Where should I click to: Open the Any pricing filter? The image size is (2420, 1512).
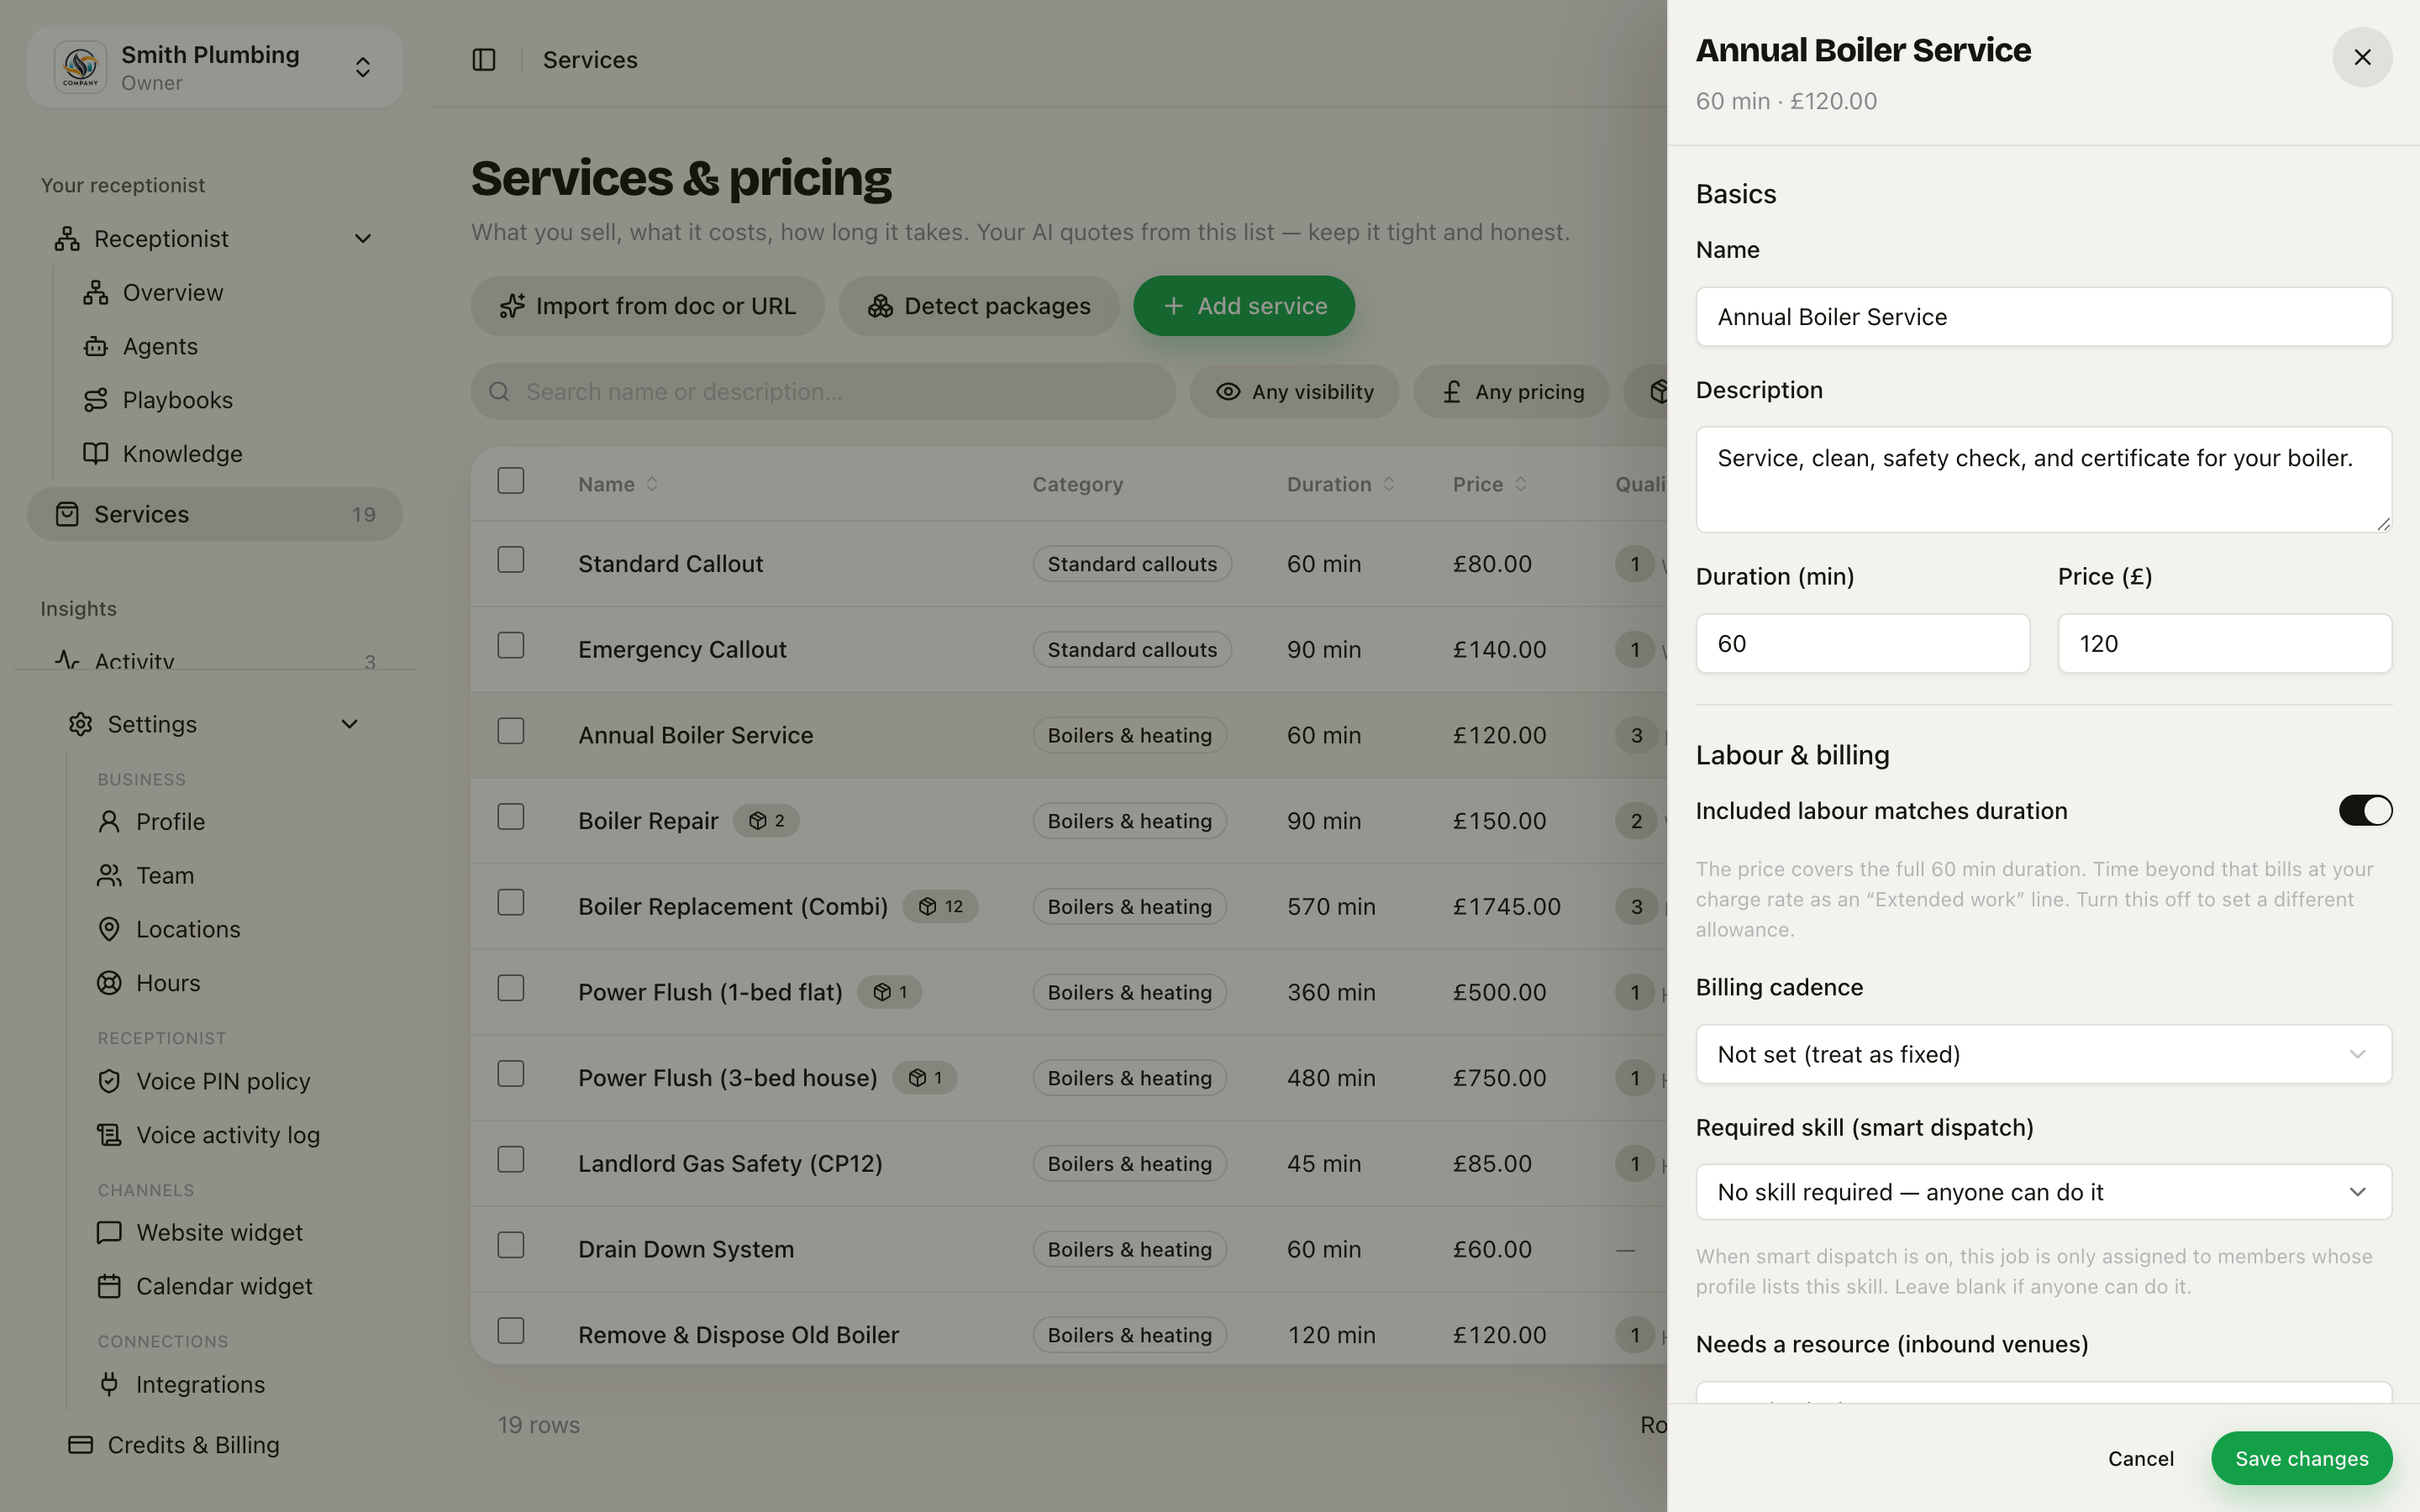tap(1511, 392)
